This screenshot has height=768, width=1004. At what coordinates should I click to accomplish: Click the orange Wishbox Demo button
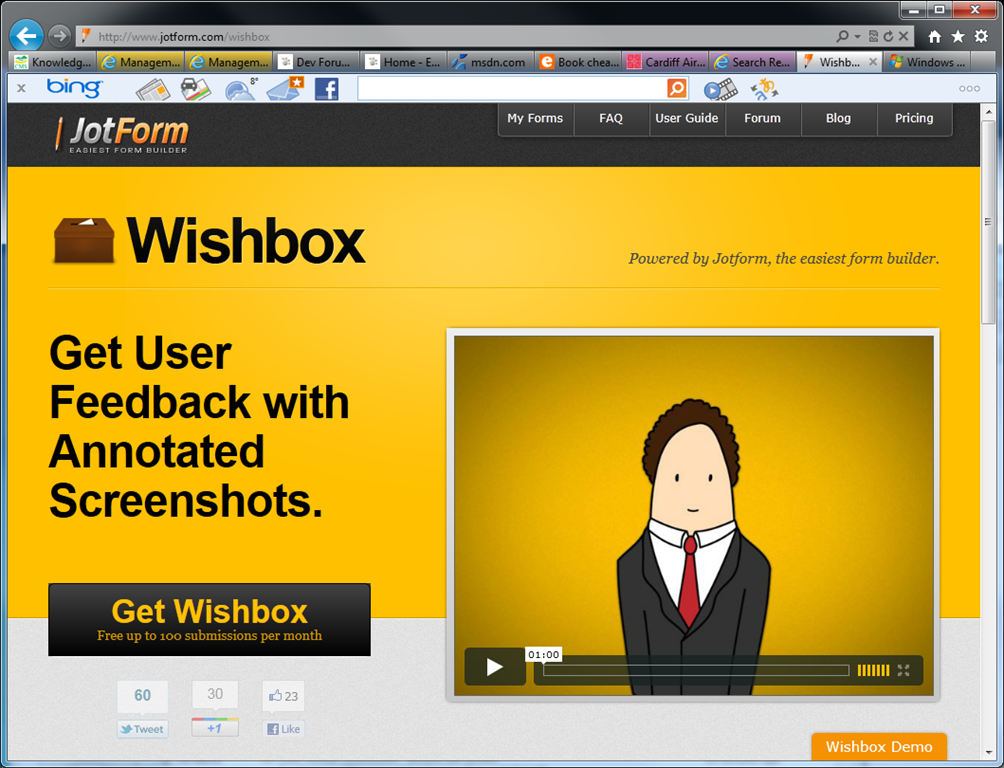878,747
